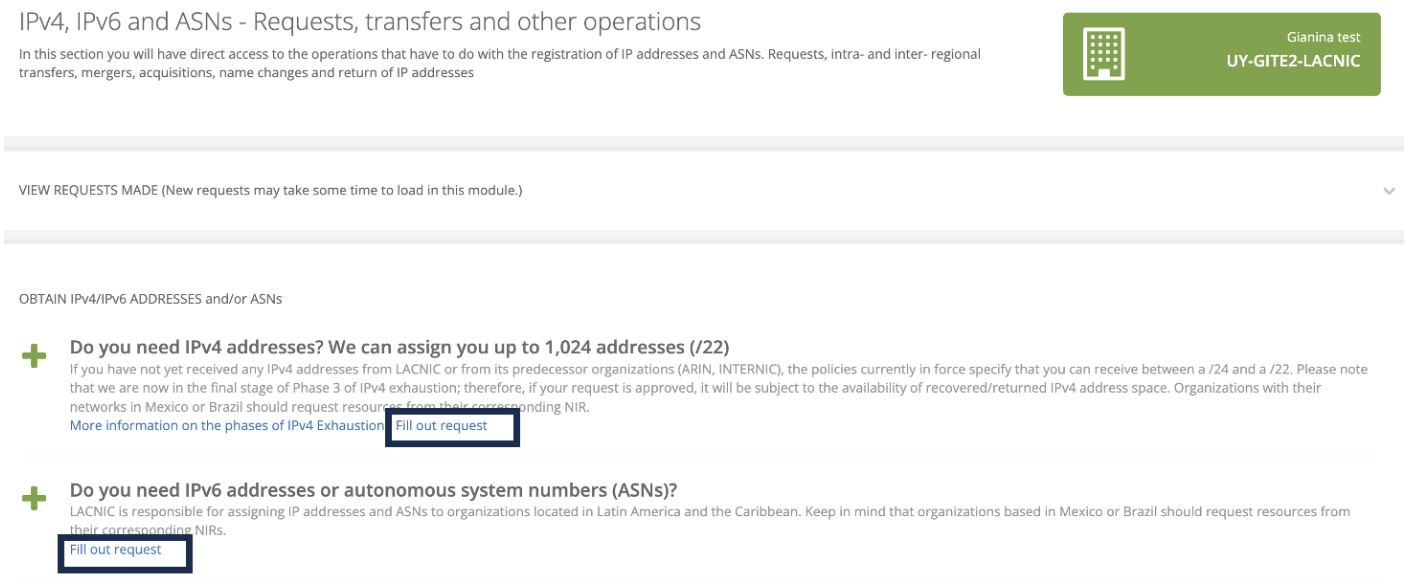The width and height of the screenshot is (1406, 586).
Task: Click the "Do you need IPv4 addresses?" heading
Action: [x=399, y=347]
